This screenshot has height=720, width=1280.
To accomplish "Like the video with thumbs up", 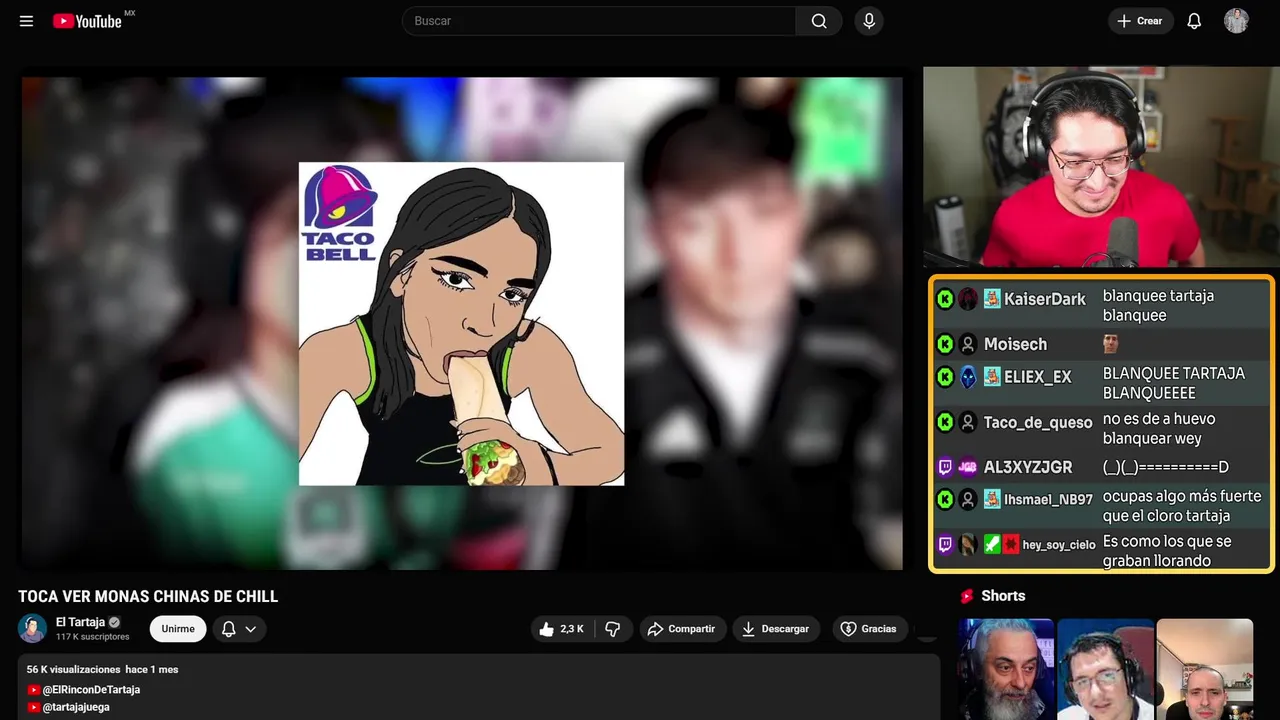I will click(561, 629).
